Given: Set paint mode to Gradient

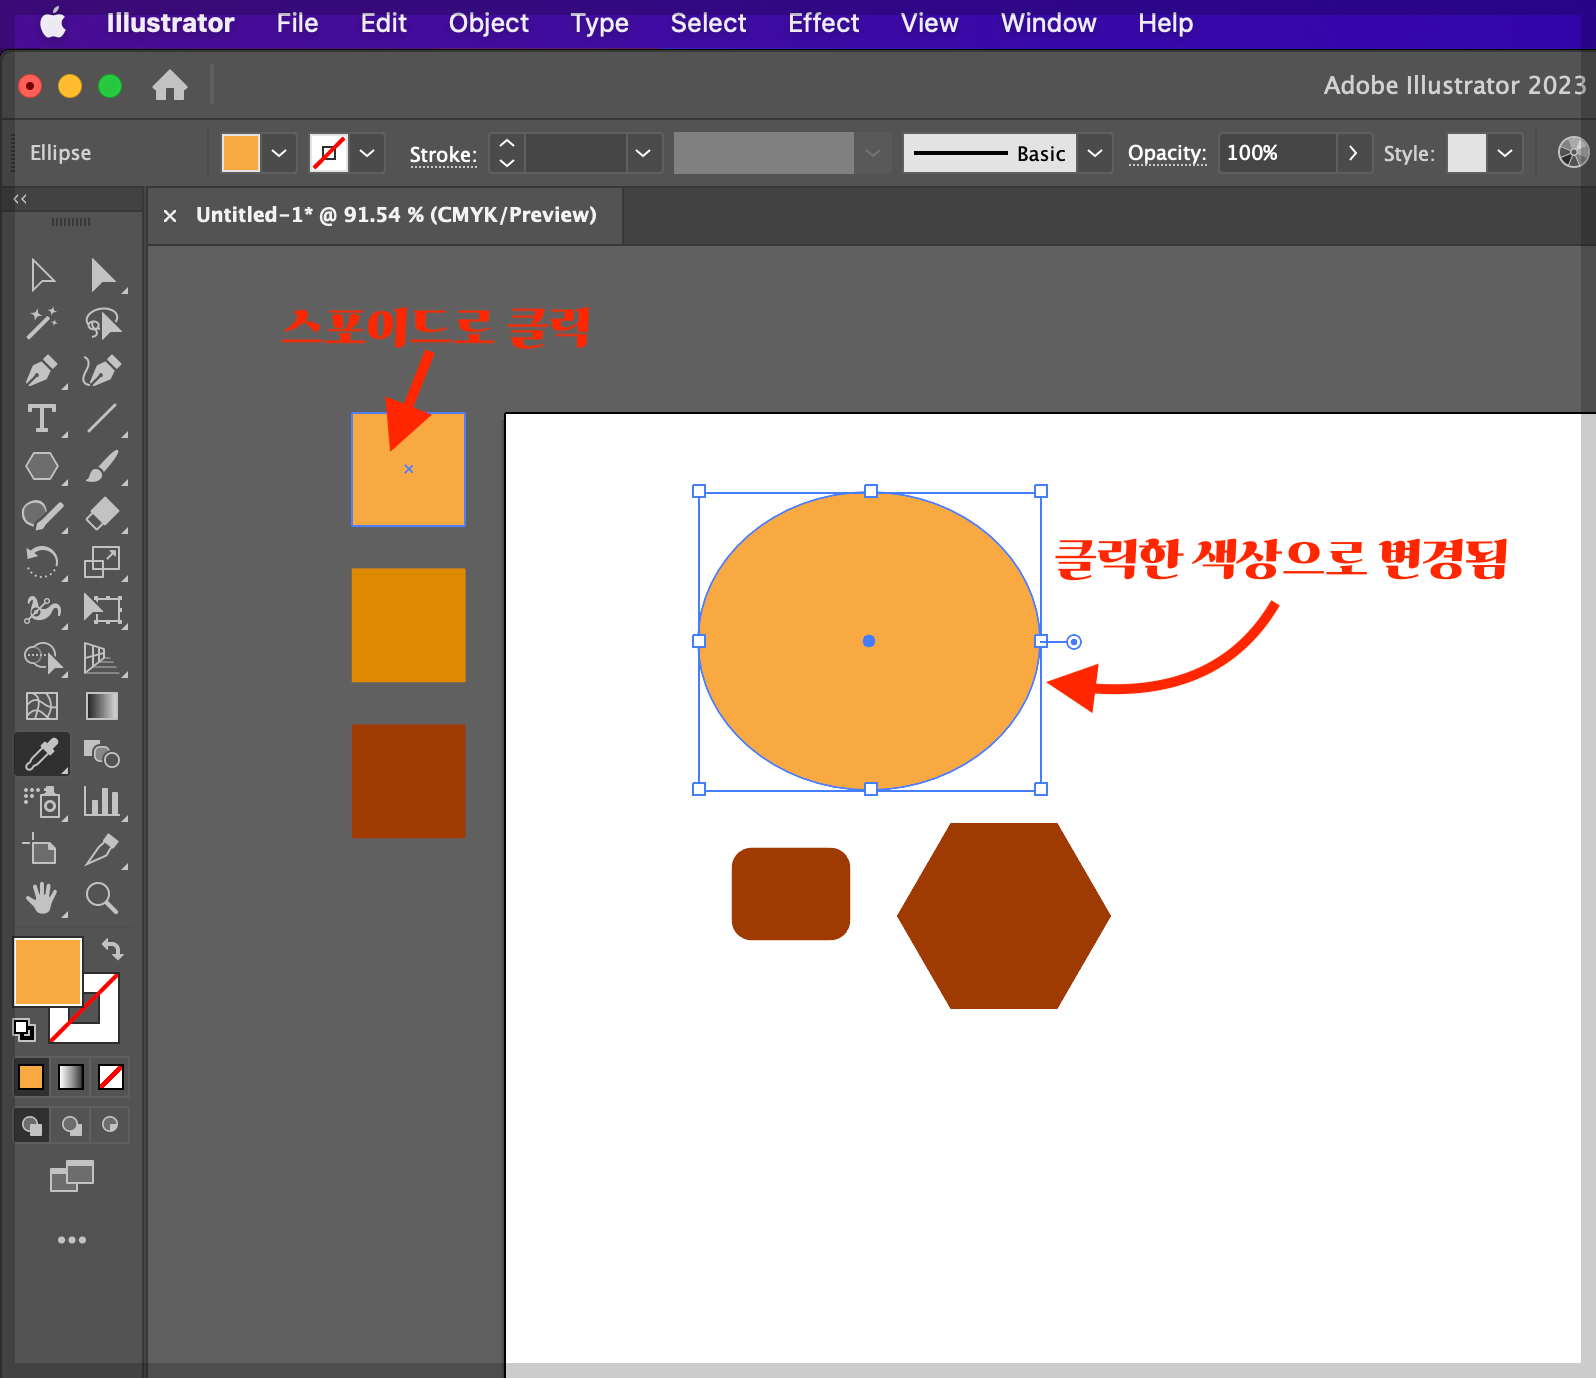Looking at the screenshot, I should (x=71, y=1077).
